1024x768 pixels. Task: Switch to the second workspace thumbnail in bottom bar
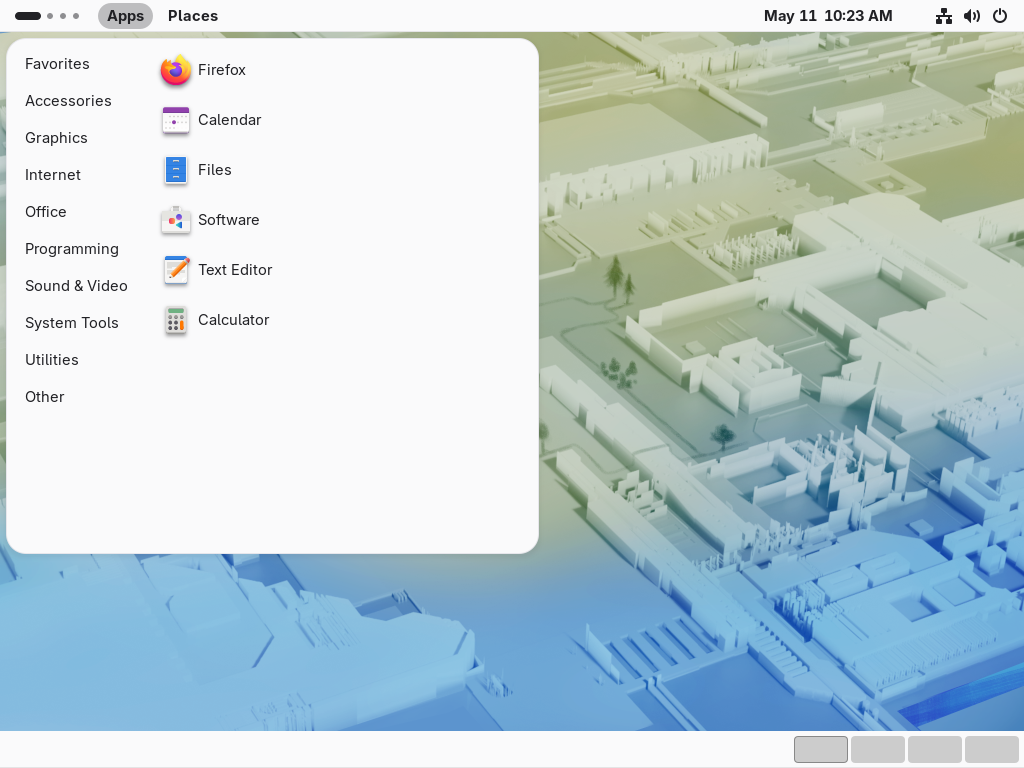pos(878,750)
